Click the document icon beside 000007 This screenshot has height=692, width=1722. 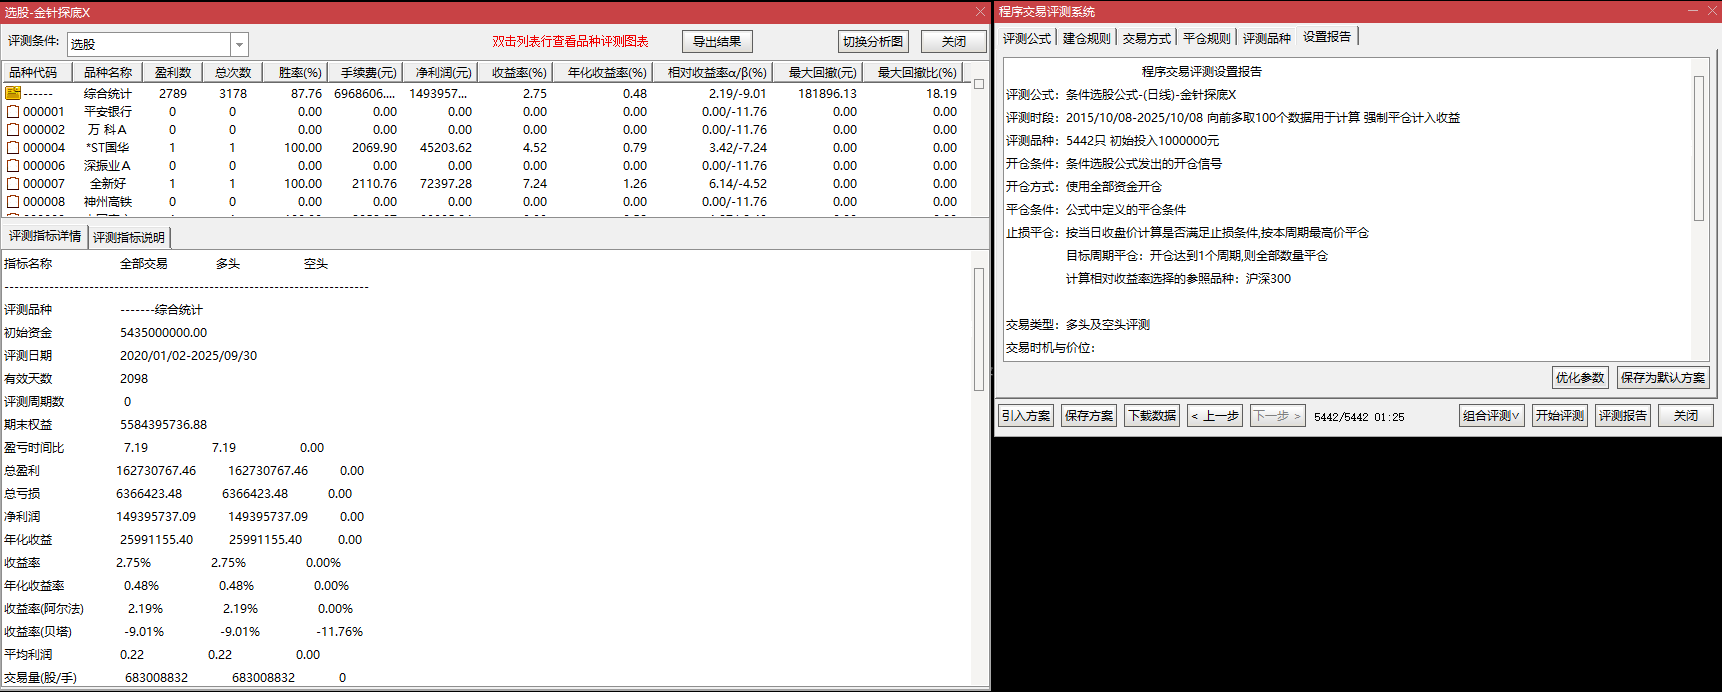pos(13,184)
